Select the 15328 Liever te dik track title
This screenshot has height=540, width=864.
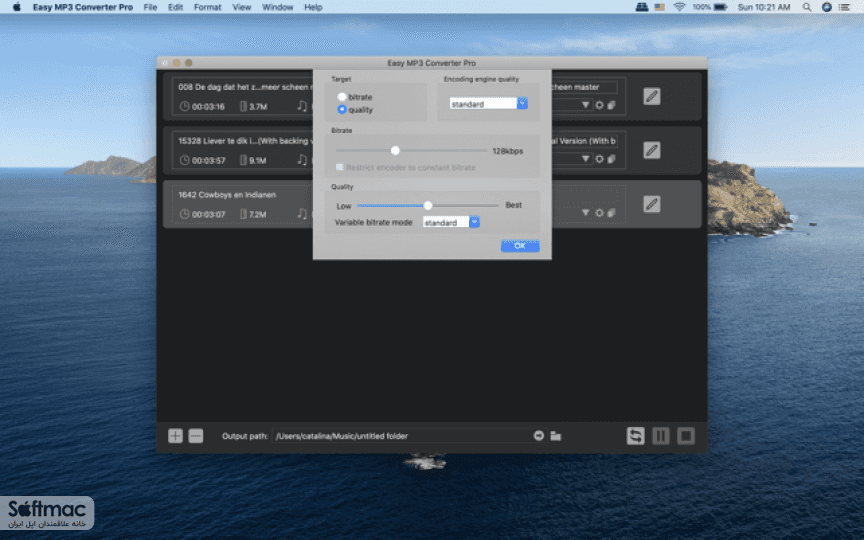245,141
